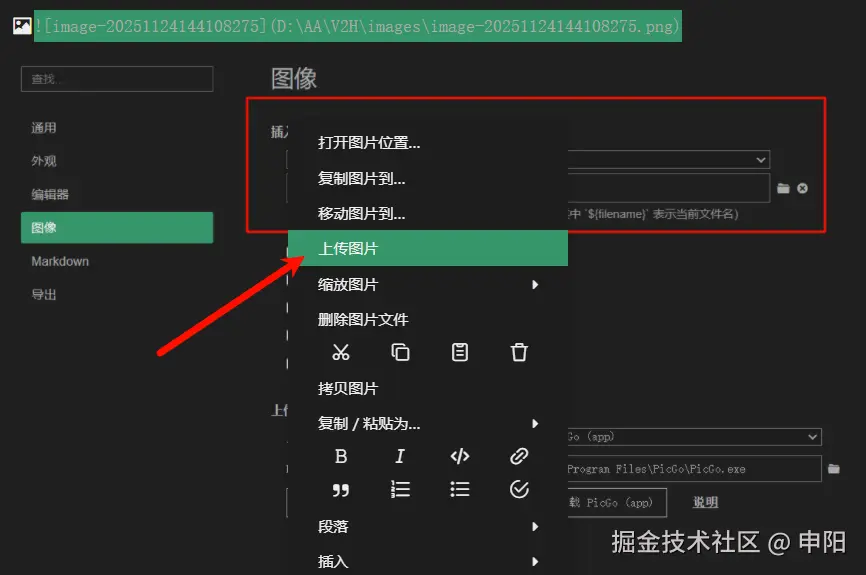Click the cut scissors icon
The height and width of the screenshot is (575, 866).
click(341, 352)
